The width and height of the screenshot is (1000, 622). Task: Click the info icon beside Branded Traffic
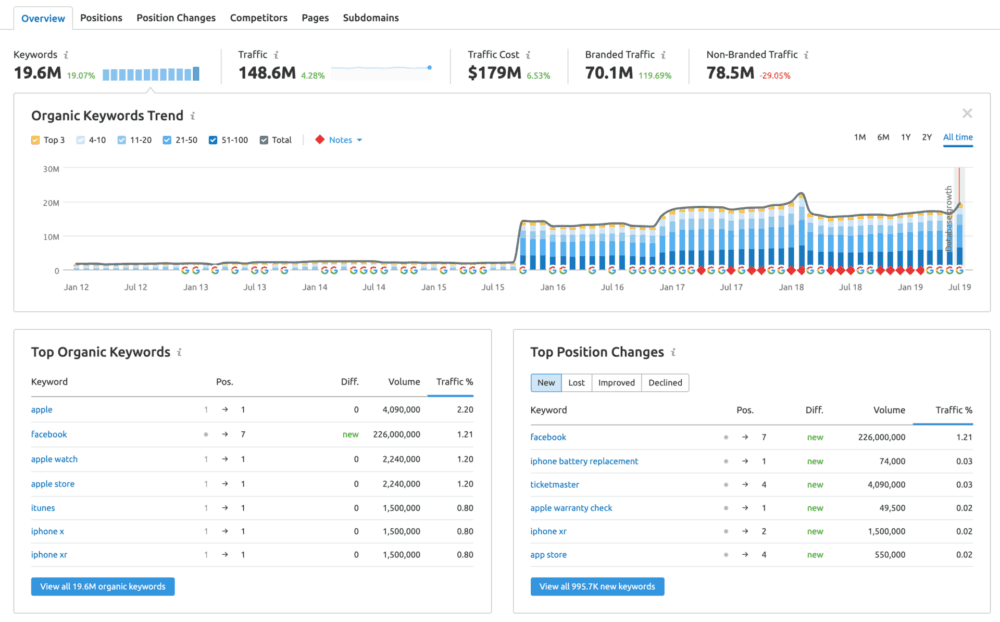tap(663, 55)
